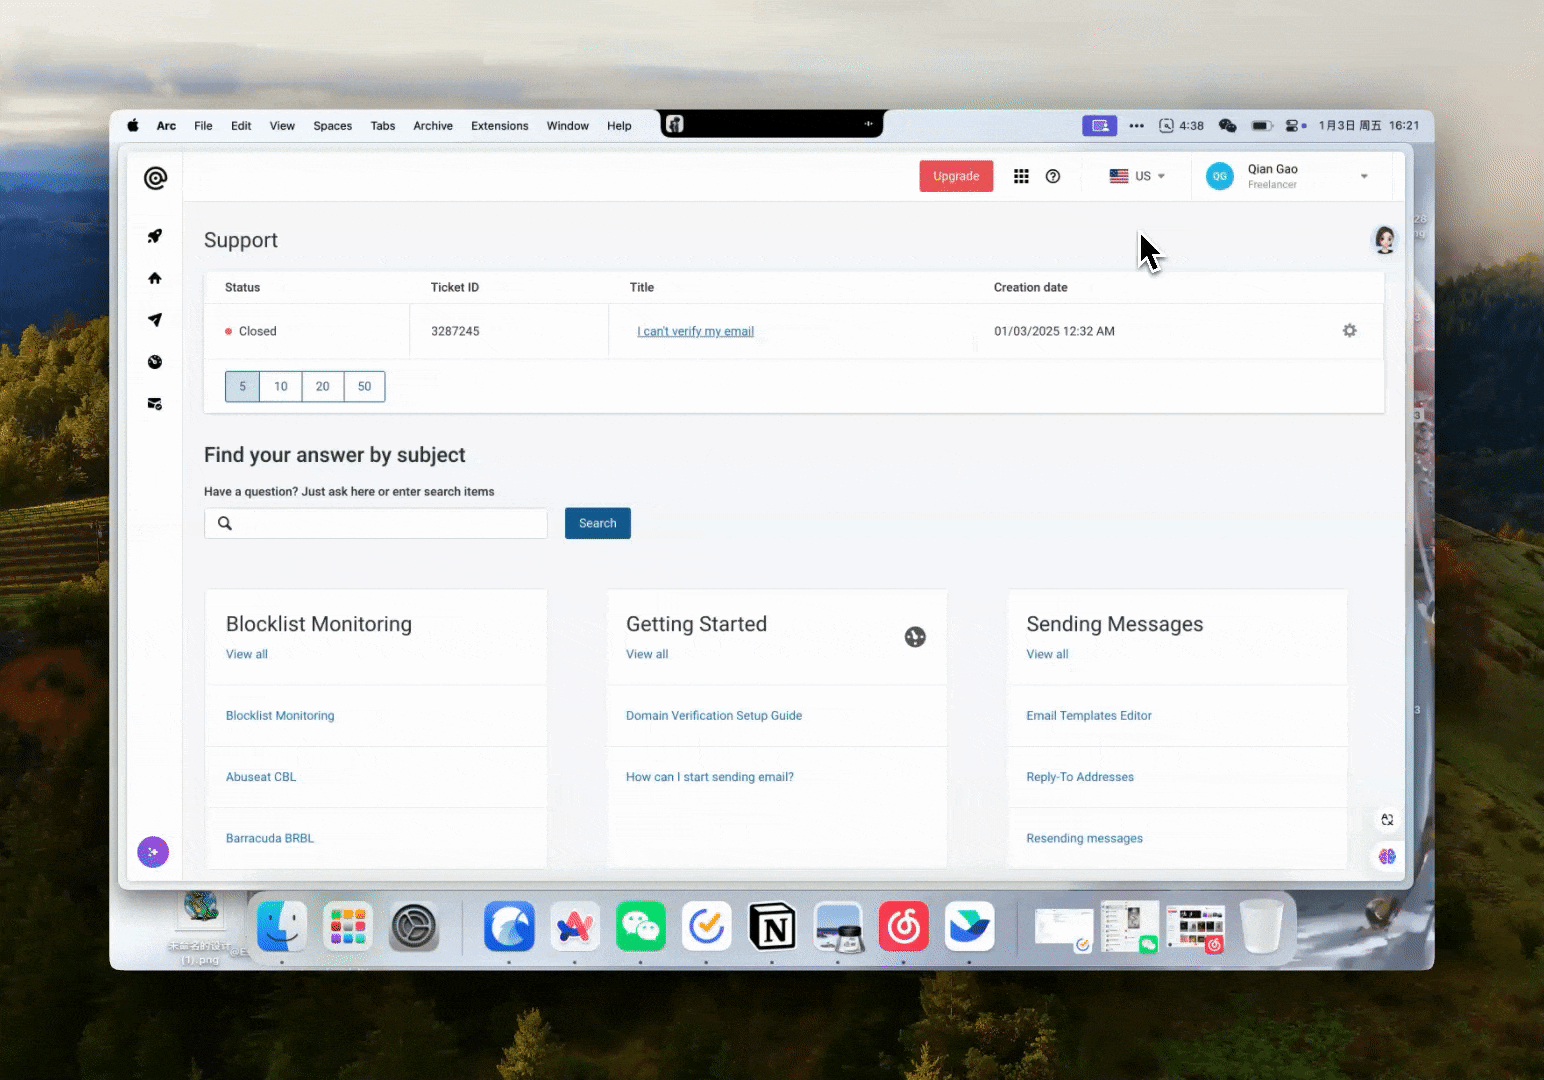
Task: Open the Reply-To Addresses article
Action: coord(1080,777)
